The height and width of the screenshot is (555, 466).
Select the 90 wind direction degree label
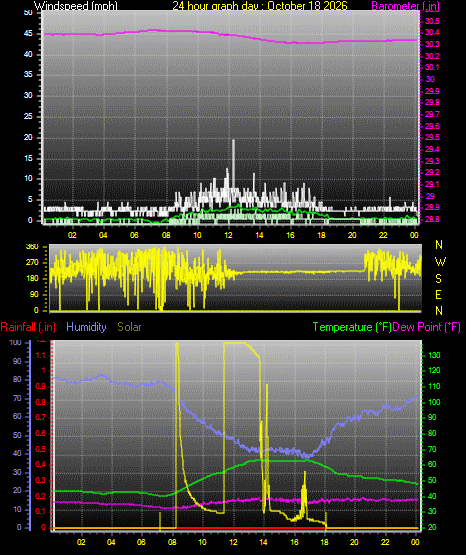(x=34, y=294)
